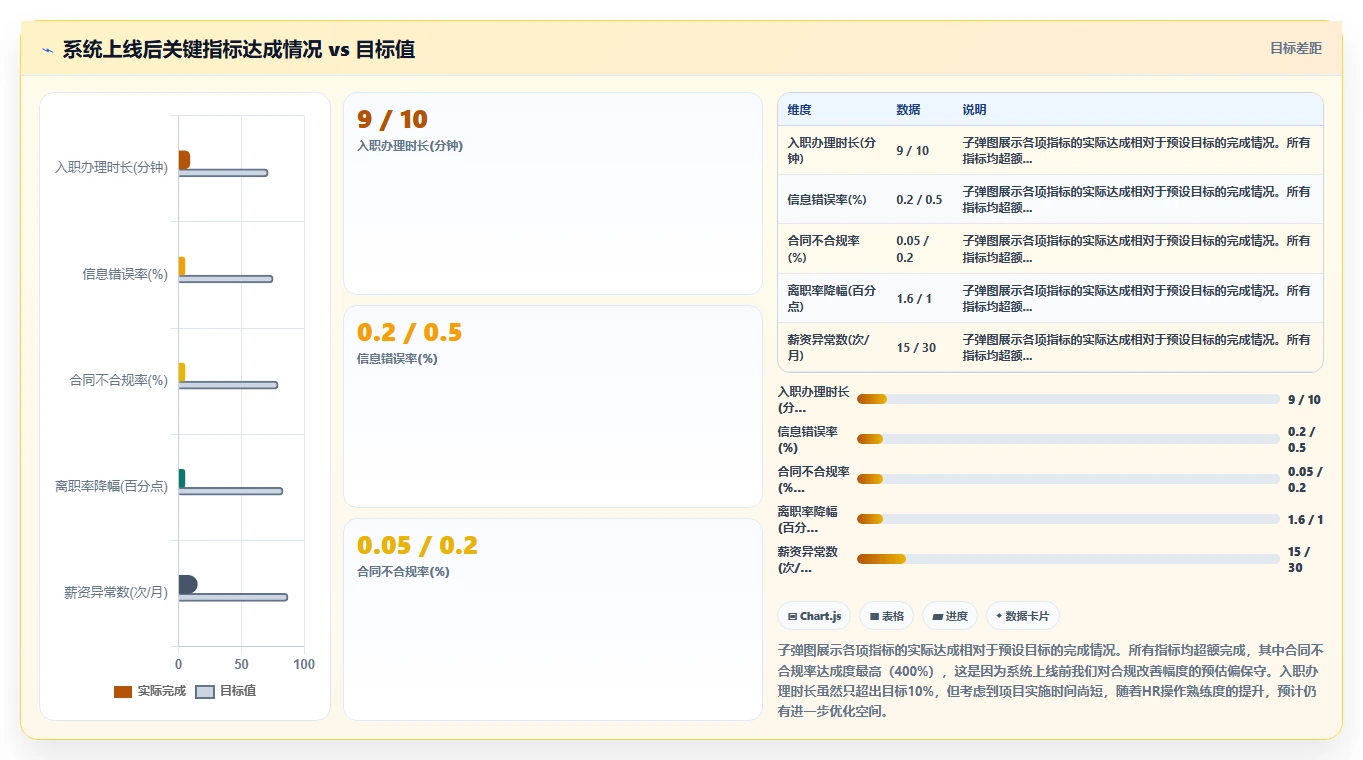
Task: Click the 信息错误率 target bar in chart
Action: point(225,279)
